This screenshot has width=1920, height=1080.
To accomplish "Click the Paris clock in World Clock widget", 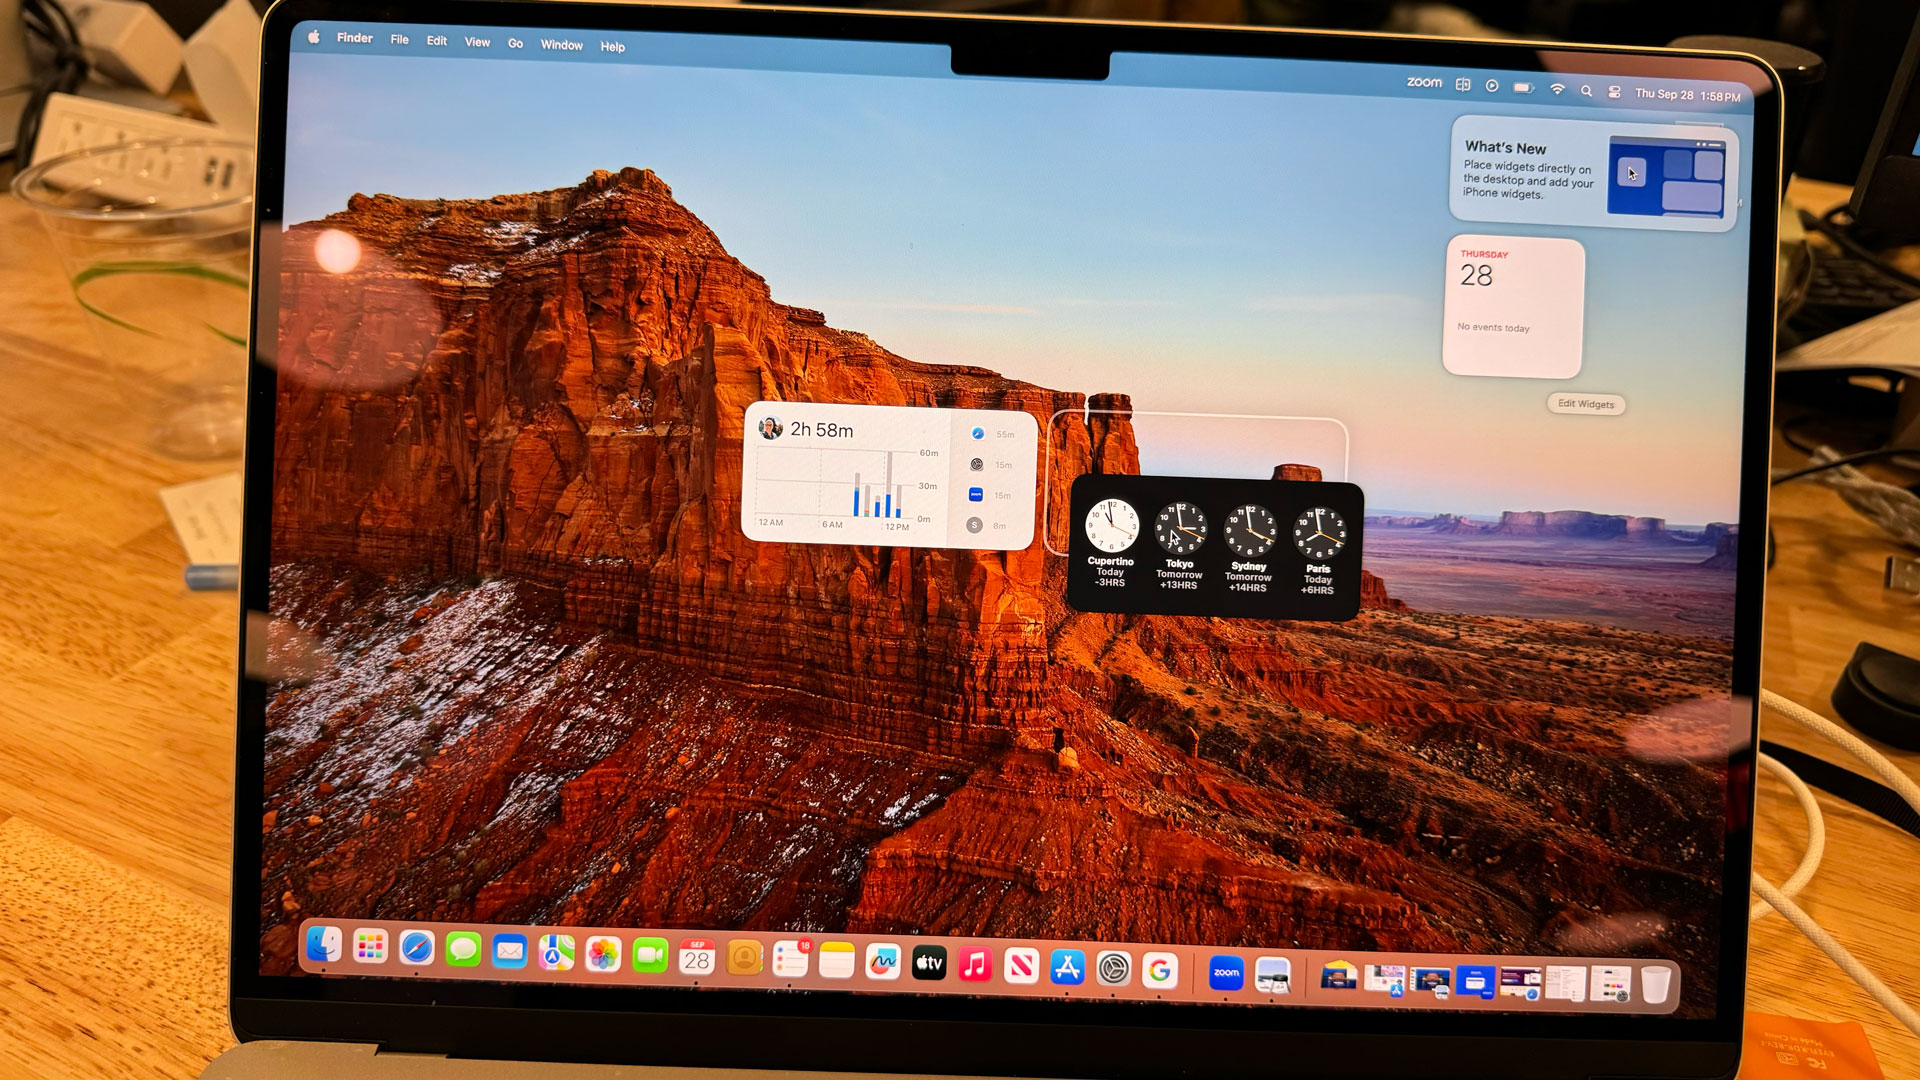I will click(1318, 551).
